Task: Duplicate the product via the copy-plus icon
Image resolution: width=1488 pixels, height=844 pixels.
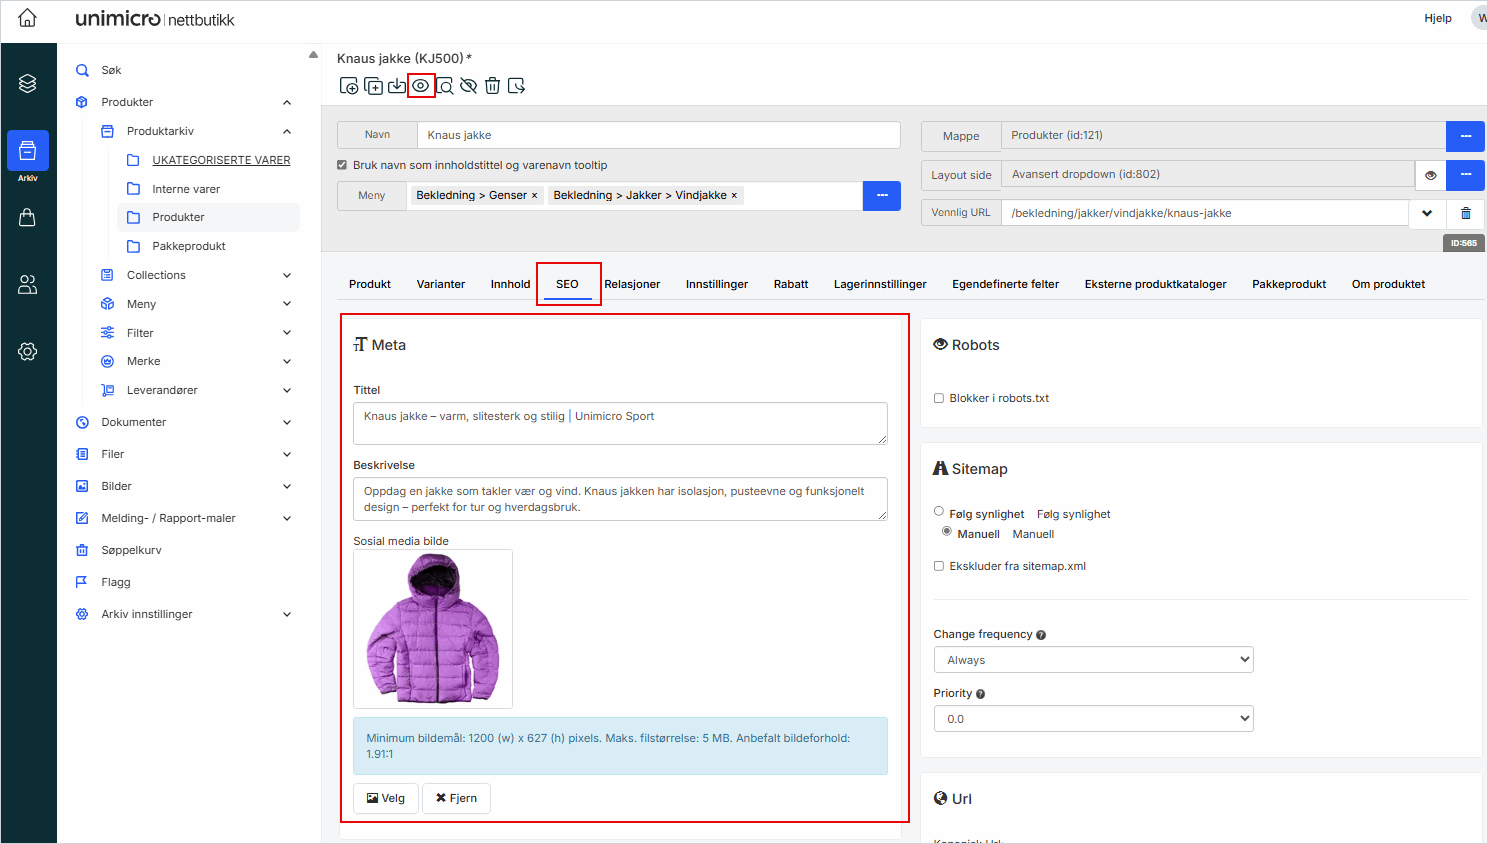Action: click(373, 85)
